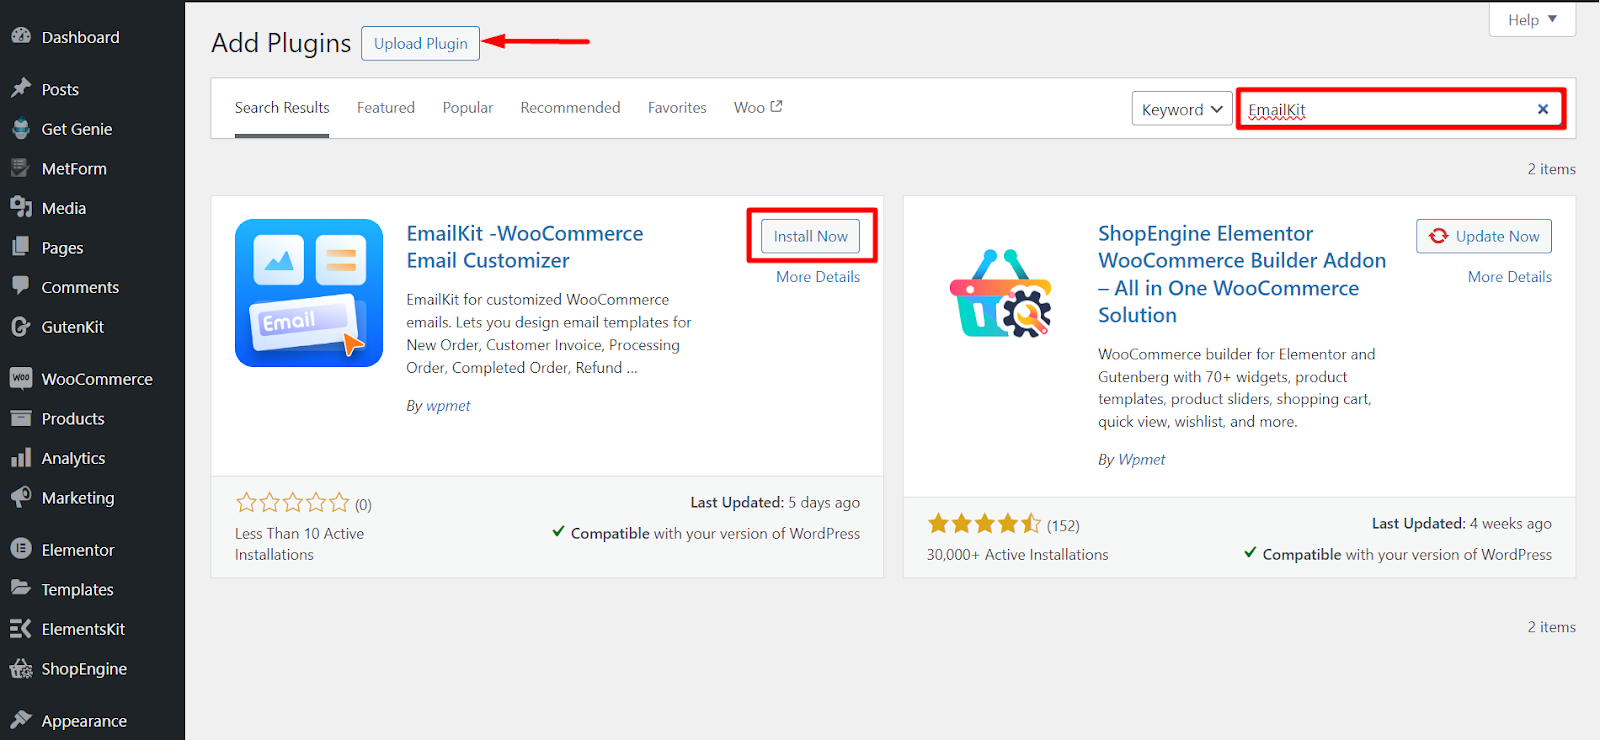Select the MetForm sidebar icon

coord(21,168)
